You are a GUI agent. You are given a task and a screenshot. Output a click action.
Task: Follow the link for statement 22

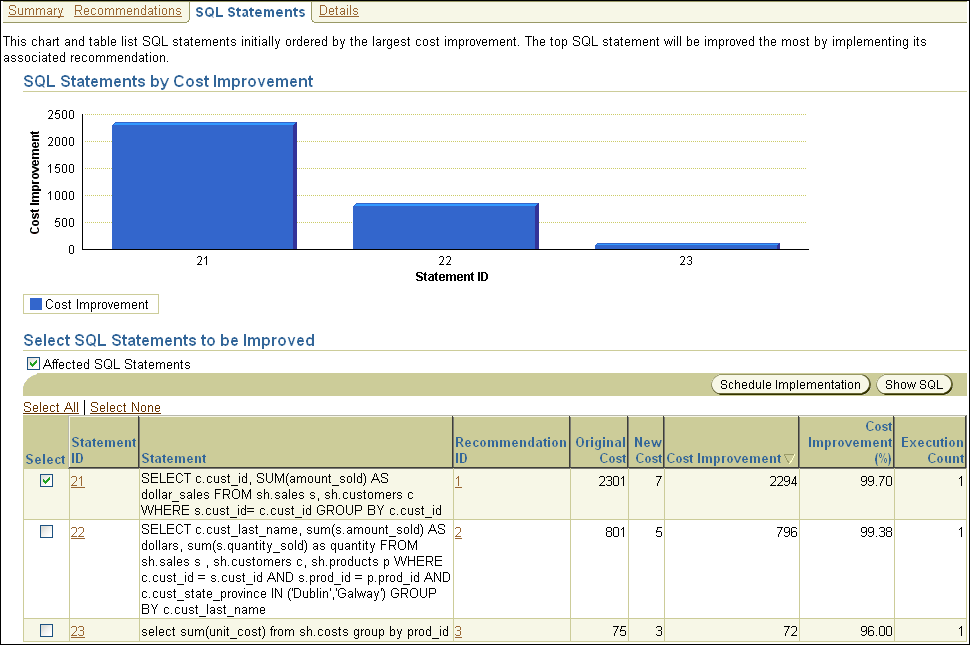coord(77,531)
